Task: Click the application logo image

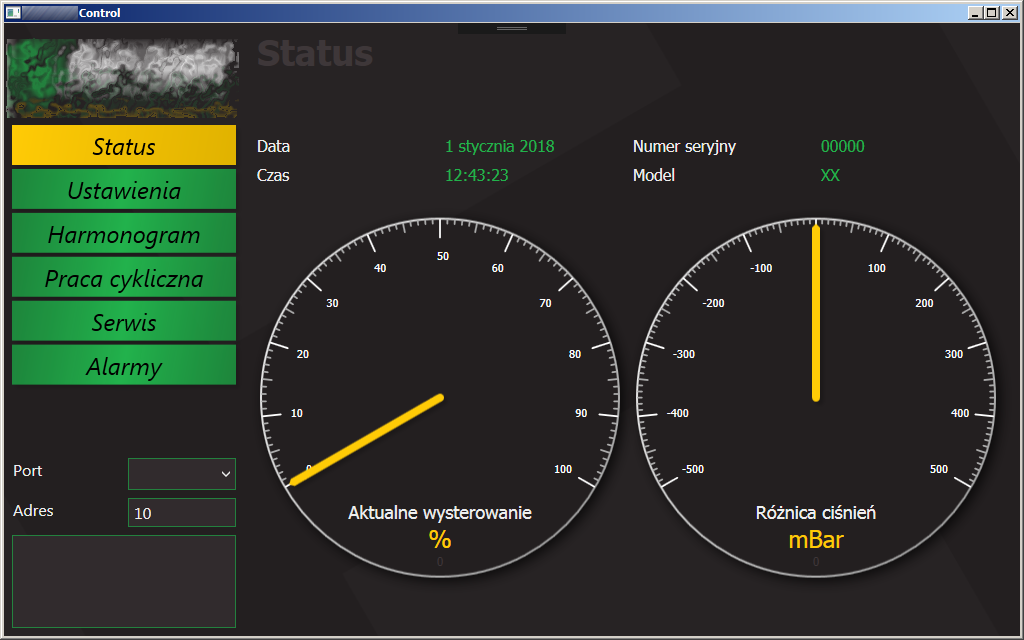Action: (x=122, y=78)
